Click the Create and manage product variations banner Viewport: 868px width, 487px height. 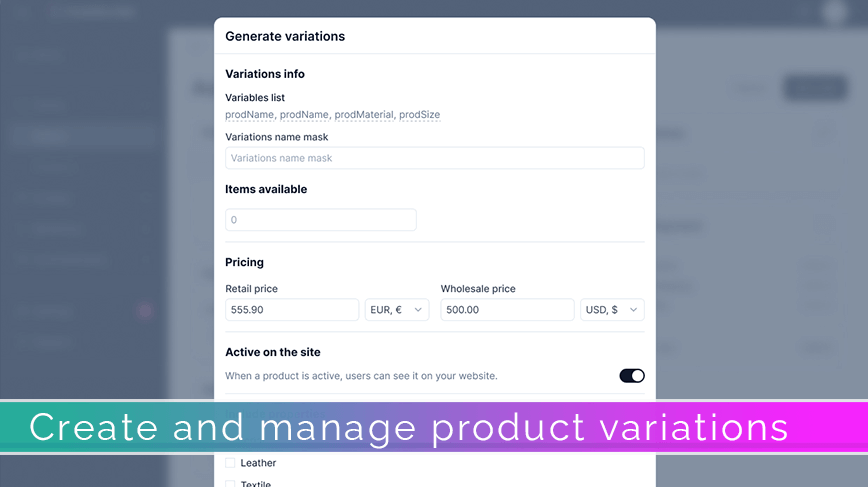434,427
